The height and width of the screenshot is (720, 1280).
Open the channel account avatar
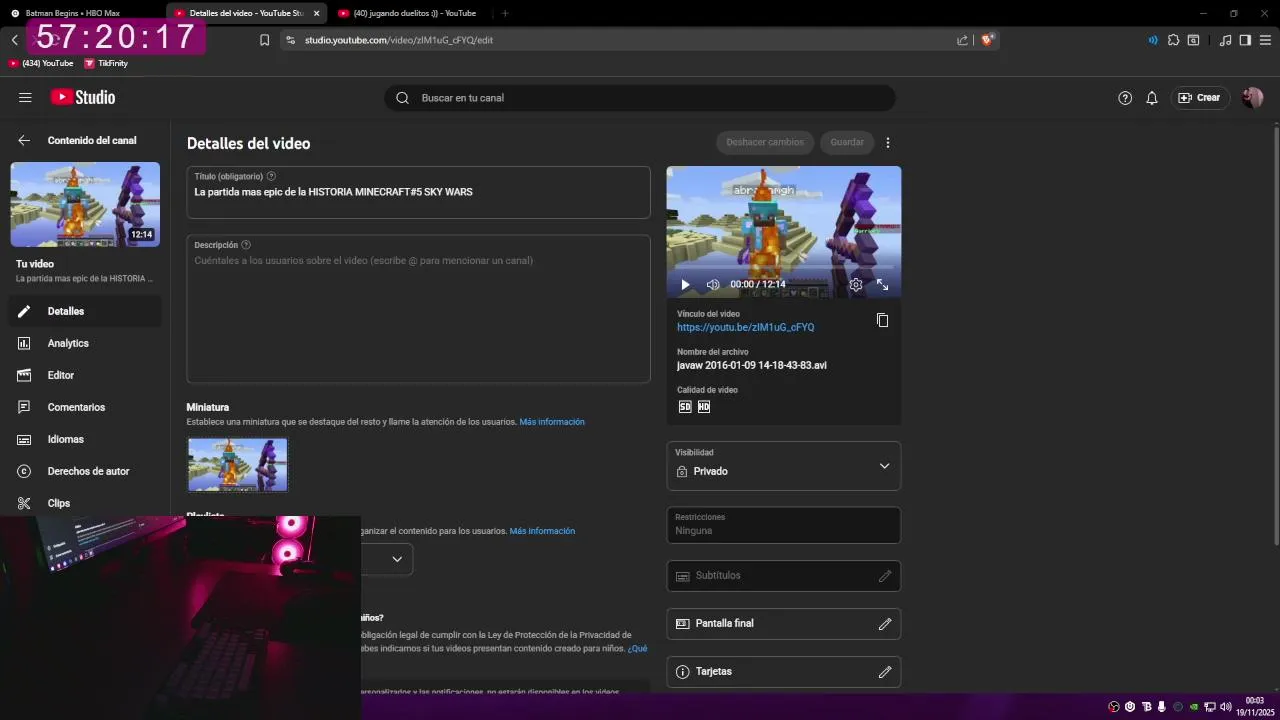pyautogui.click(x=1252, y=98)
